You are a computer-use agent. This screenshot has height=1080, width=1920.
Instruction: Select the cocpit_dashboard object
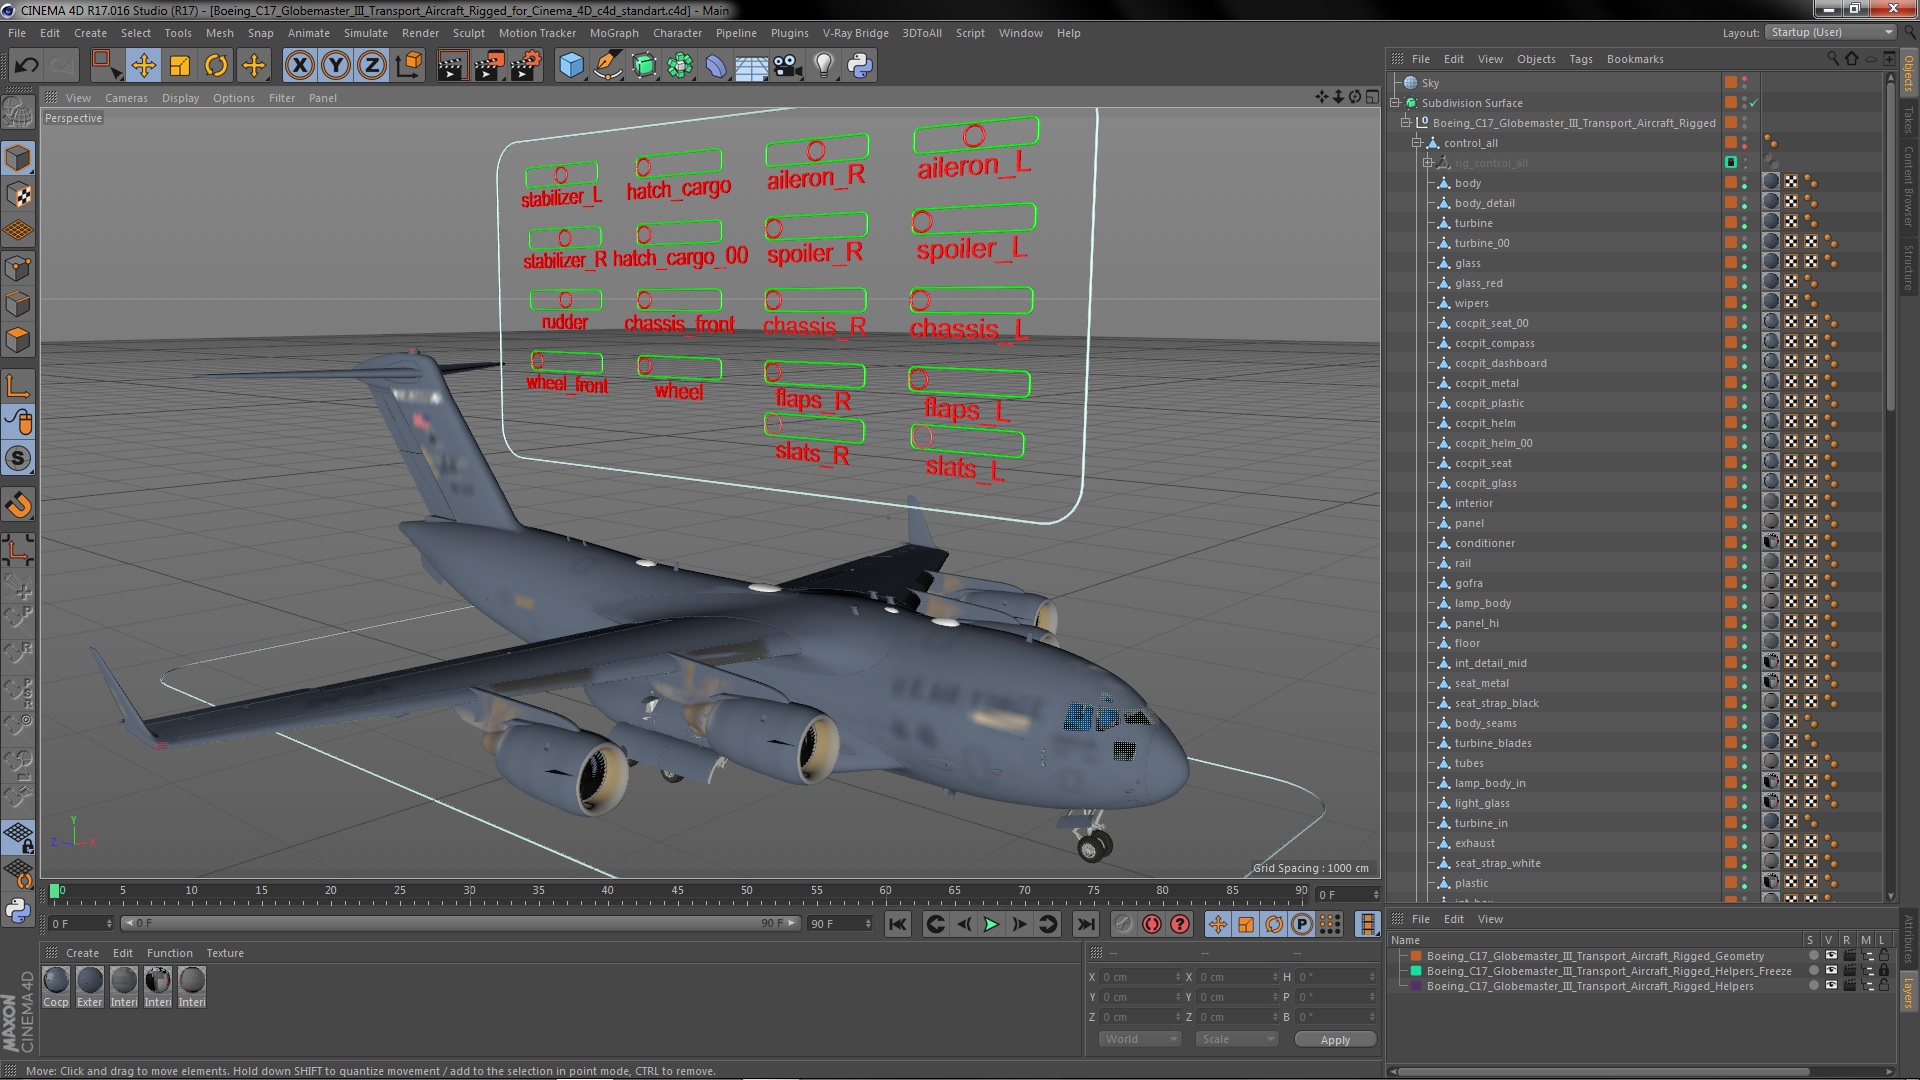(x=1500, y=363)
